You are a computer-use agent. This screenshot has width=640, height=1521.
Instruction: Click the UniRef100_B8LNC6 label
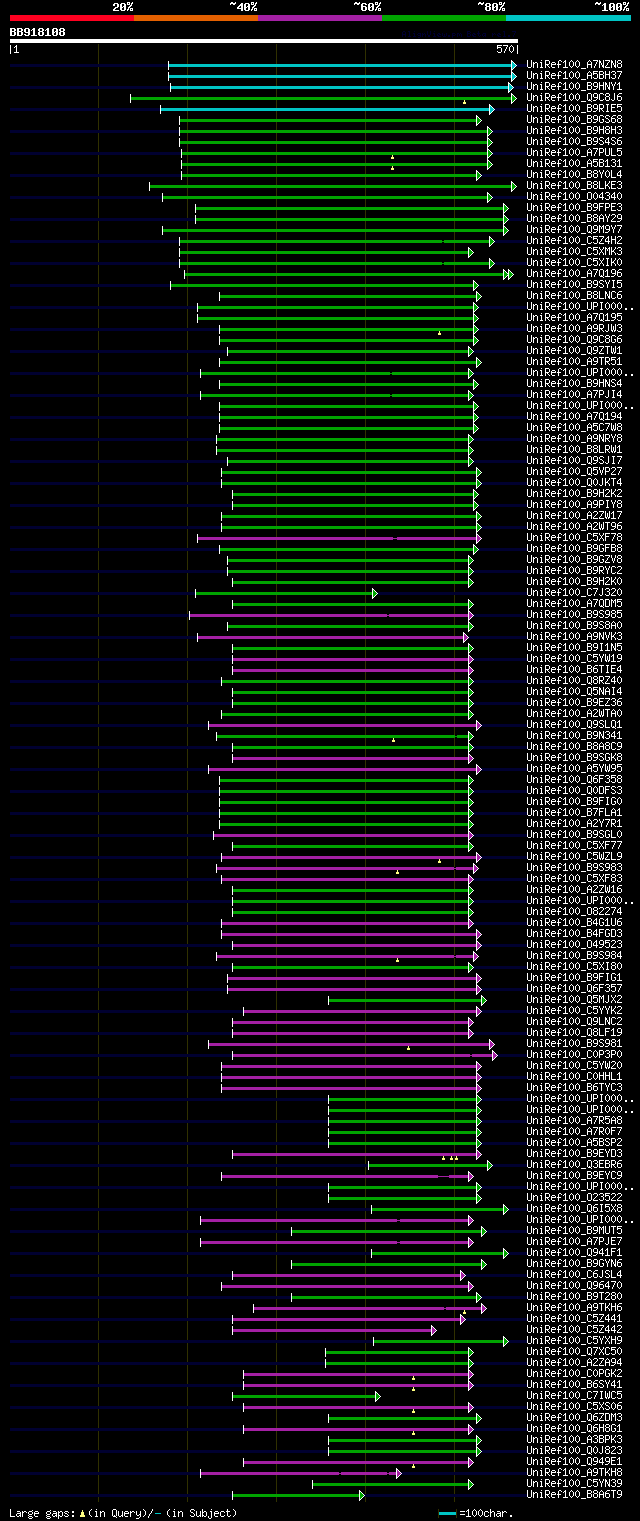572,295
